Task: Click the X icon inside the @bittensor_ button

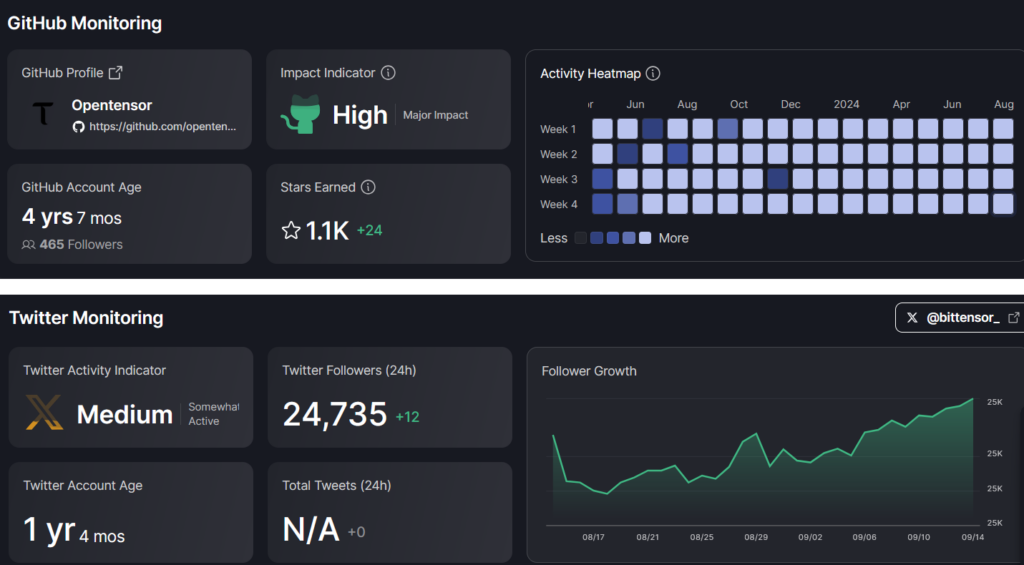Action: pos(912,317)
